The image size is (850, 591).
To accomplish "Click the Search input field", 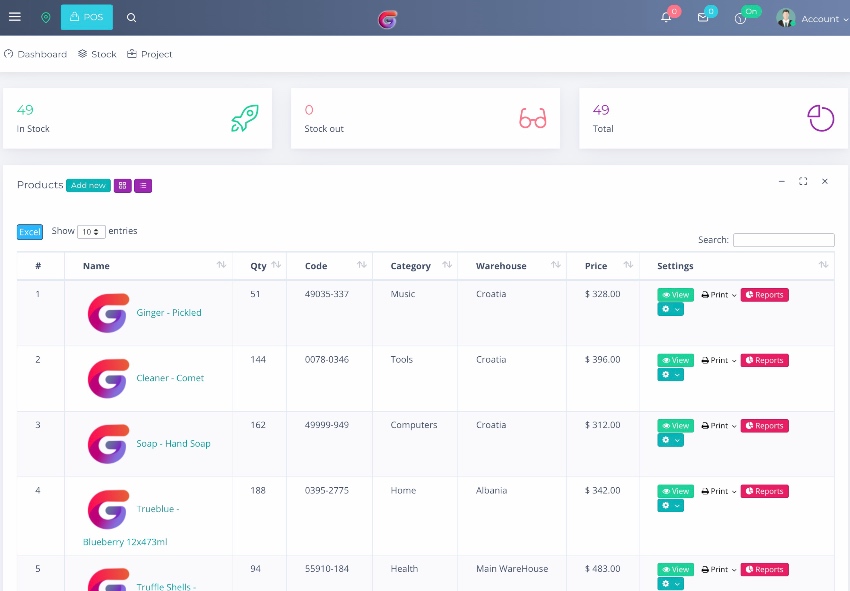I will [x=783, y=240].
